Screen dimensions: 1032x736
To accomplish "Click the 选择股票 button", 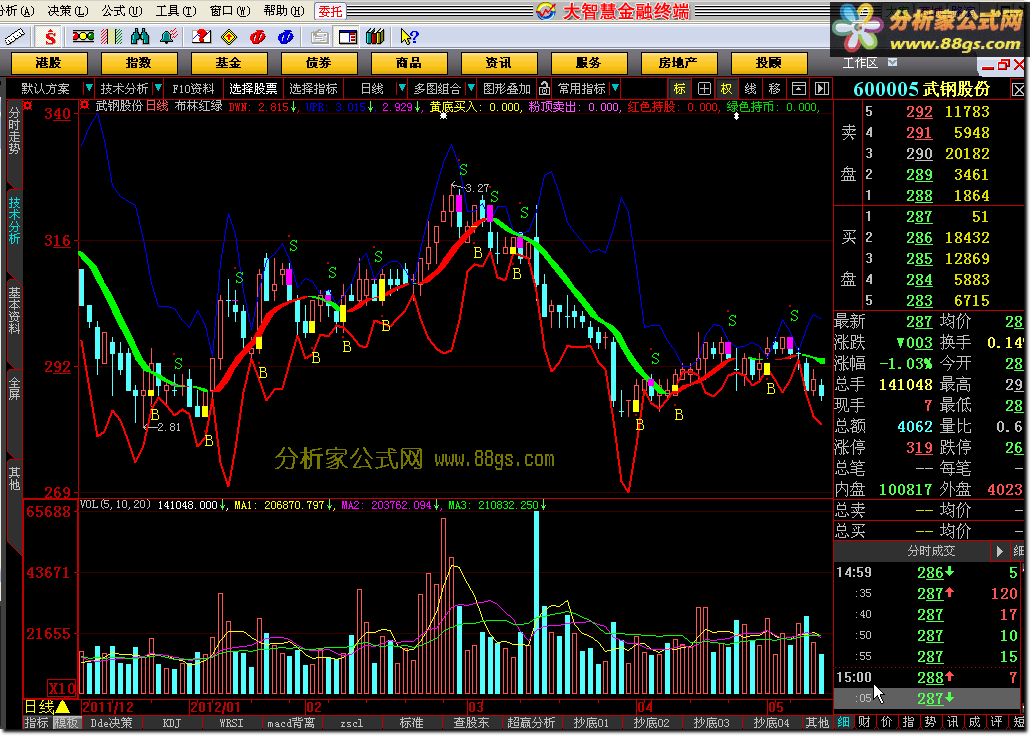I will tap(253, 88).
